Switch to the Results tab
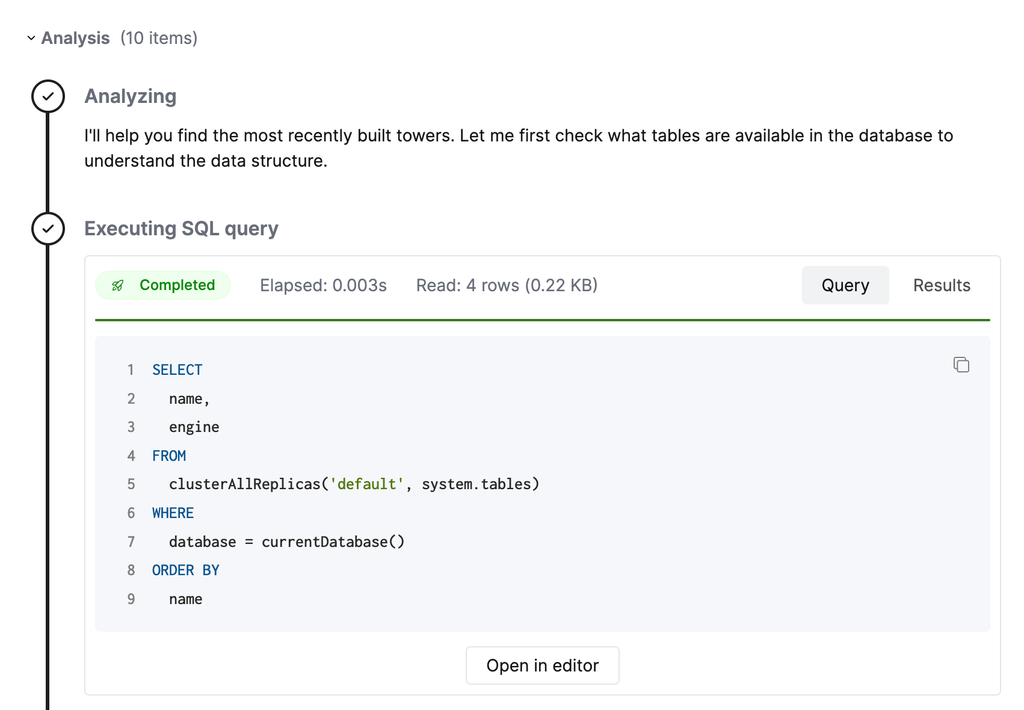Viewport: 1024px width, 710px height. point(941,286)
